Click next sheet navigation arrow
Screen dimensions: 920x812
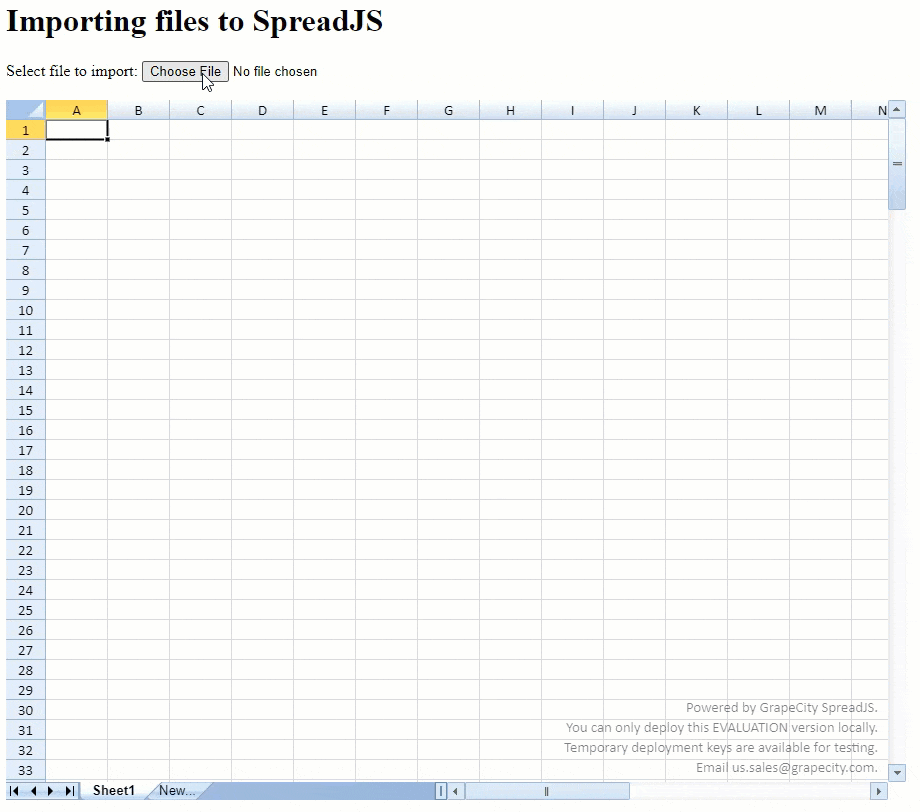50,791
